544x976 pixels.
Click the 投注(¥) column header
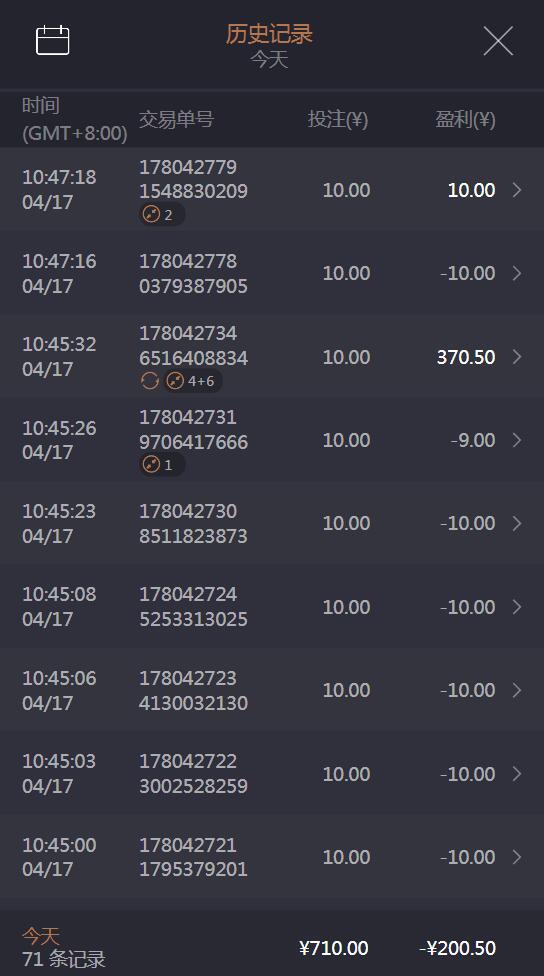point(338,119)
